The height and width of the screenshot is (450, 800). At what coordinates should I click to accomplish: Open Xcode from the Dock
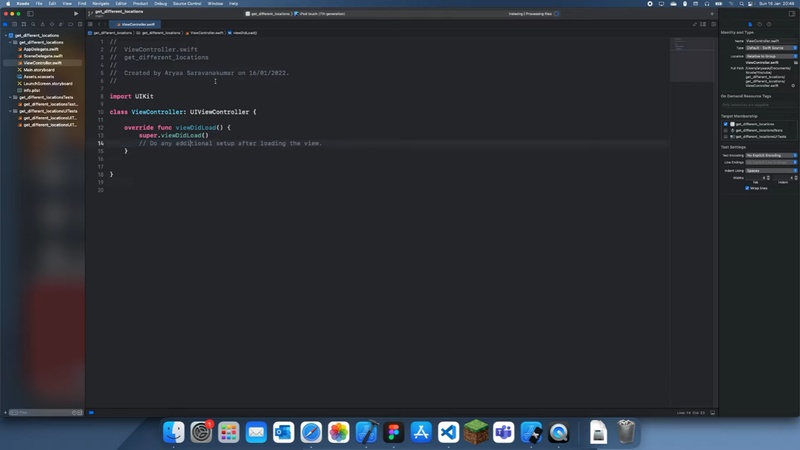point(366,432)
